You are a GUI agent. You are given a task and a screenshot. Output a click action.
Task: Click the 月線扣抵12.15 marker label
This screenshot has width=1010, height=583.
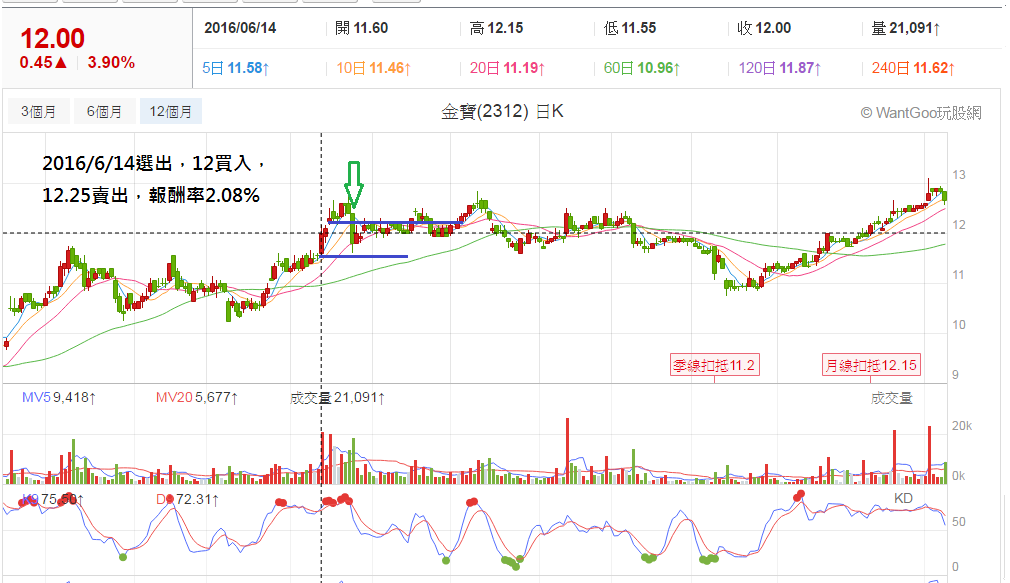(871, 365)
